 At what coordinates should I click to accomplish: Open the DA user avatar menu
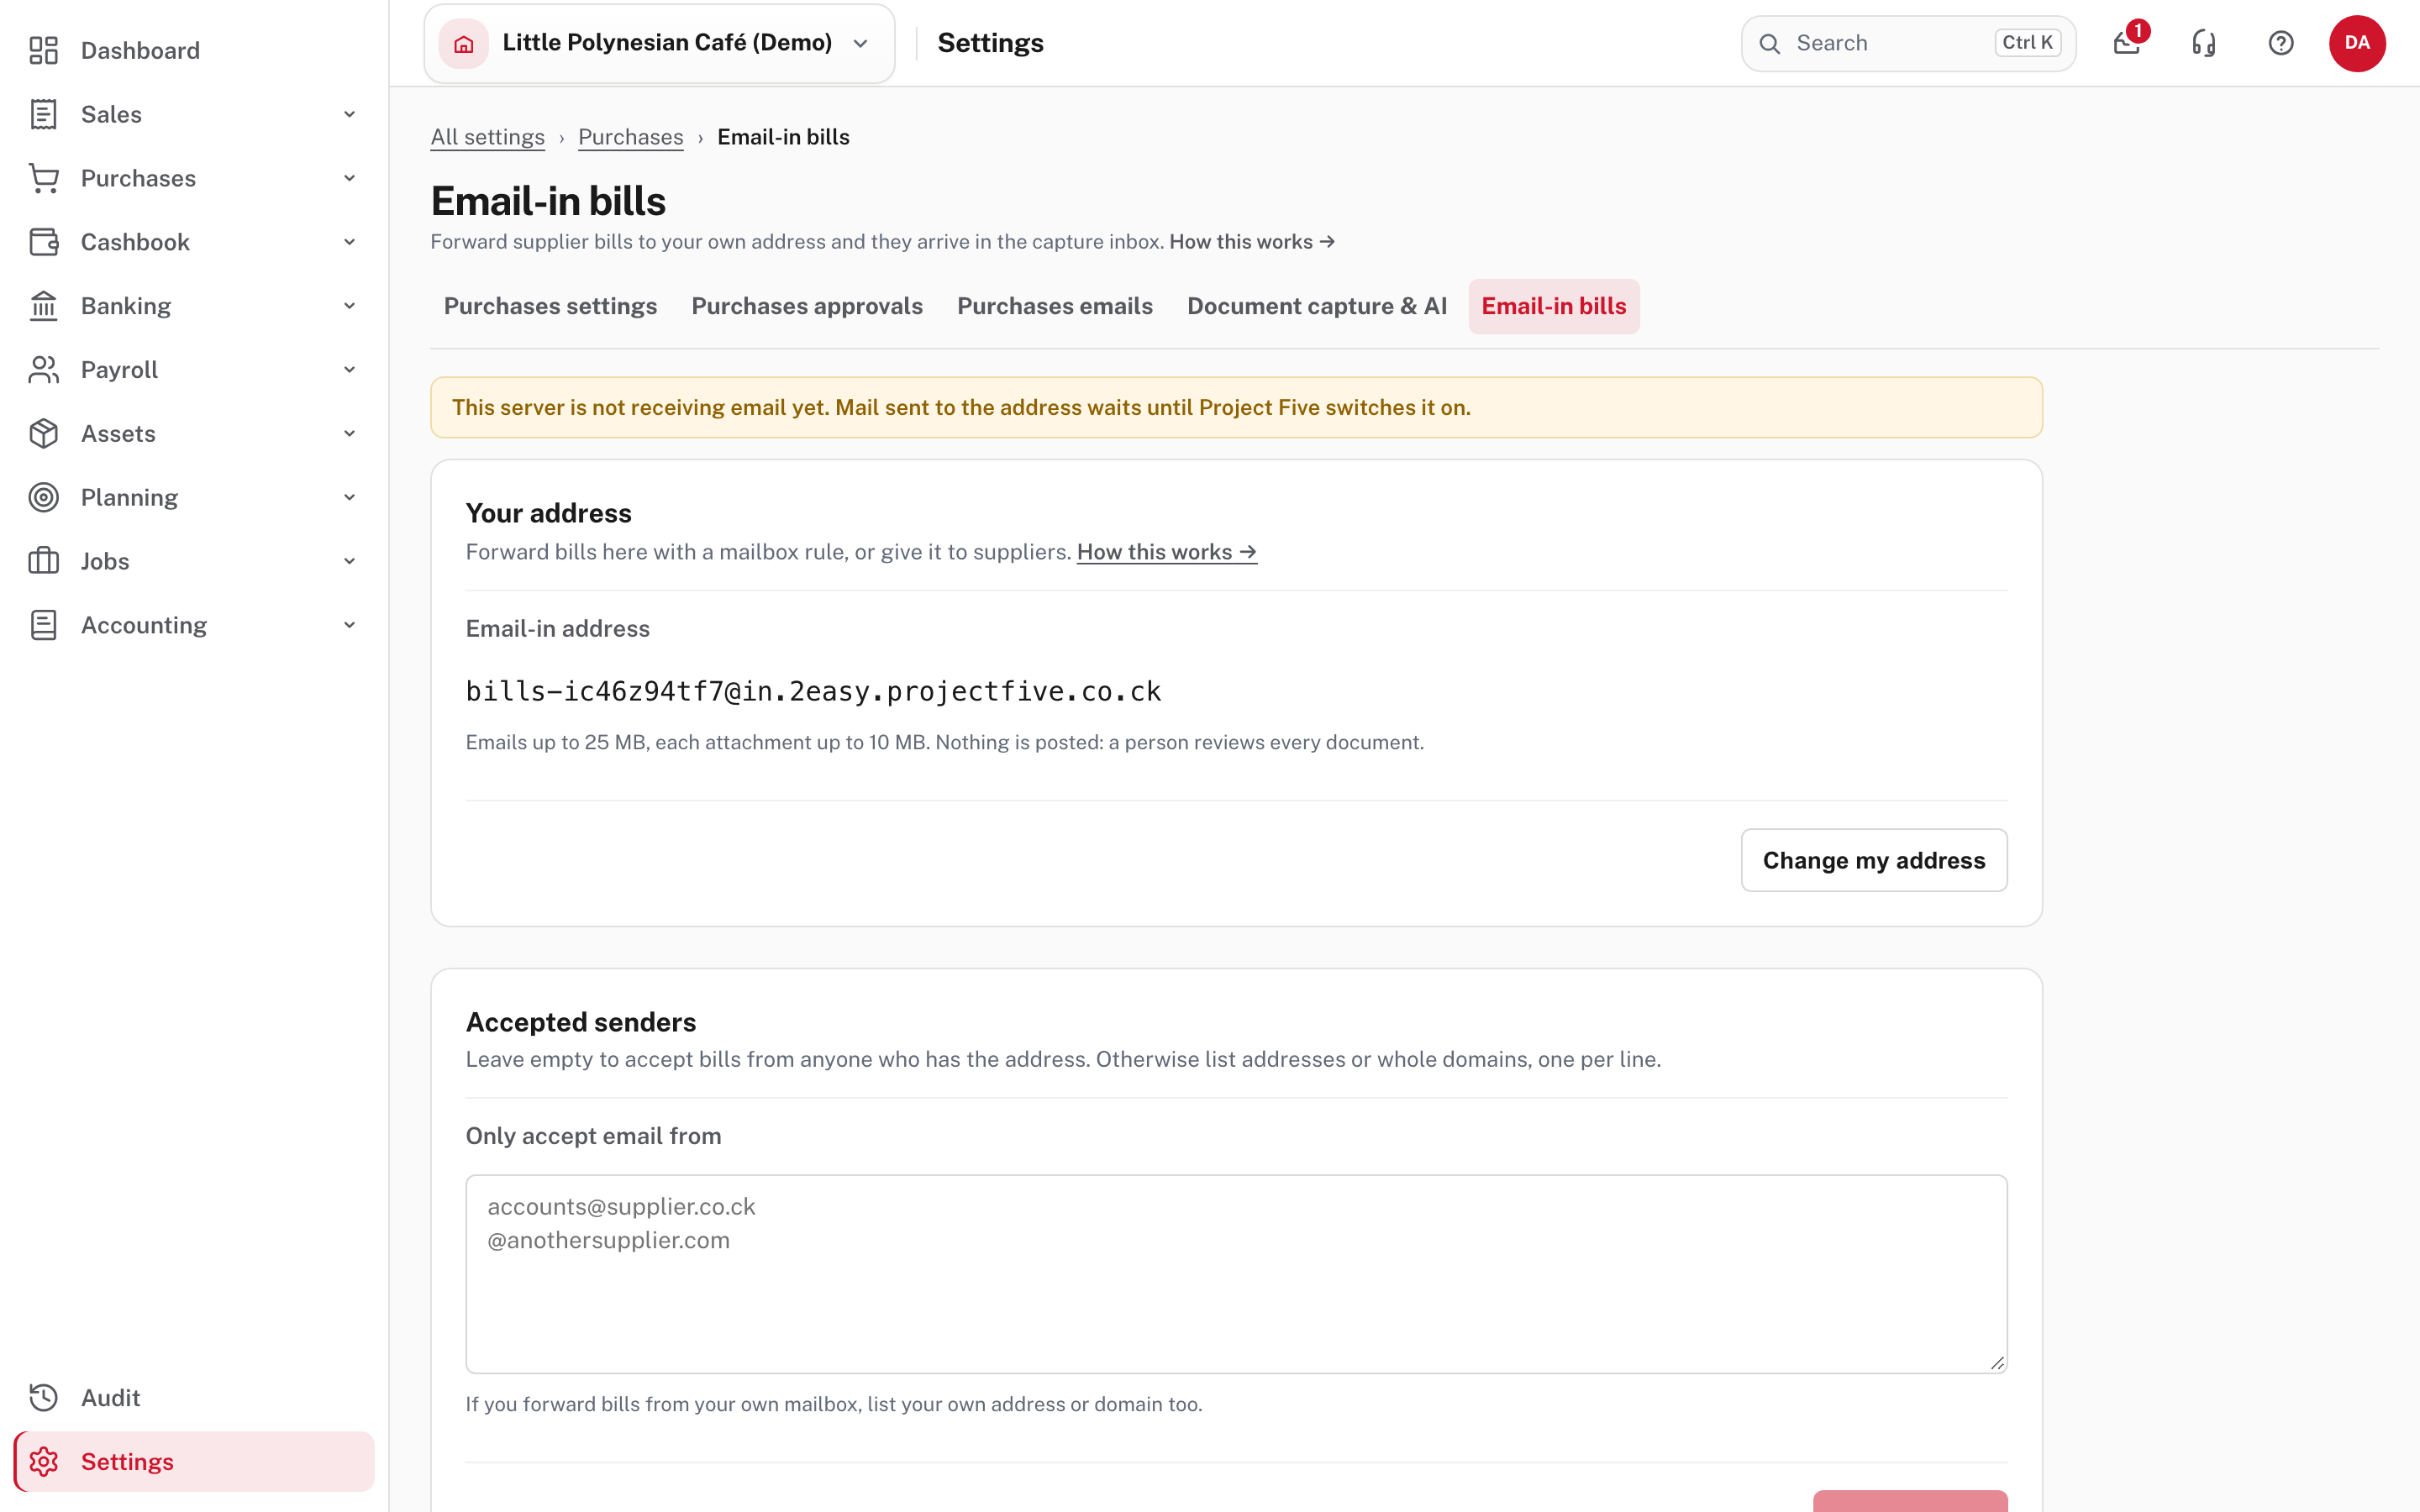click(x=2357, y=43)
